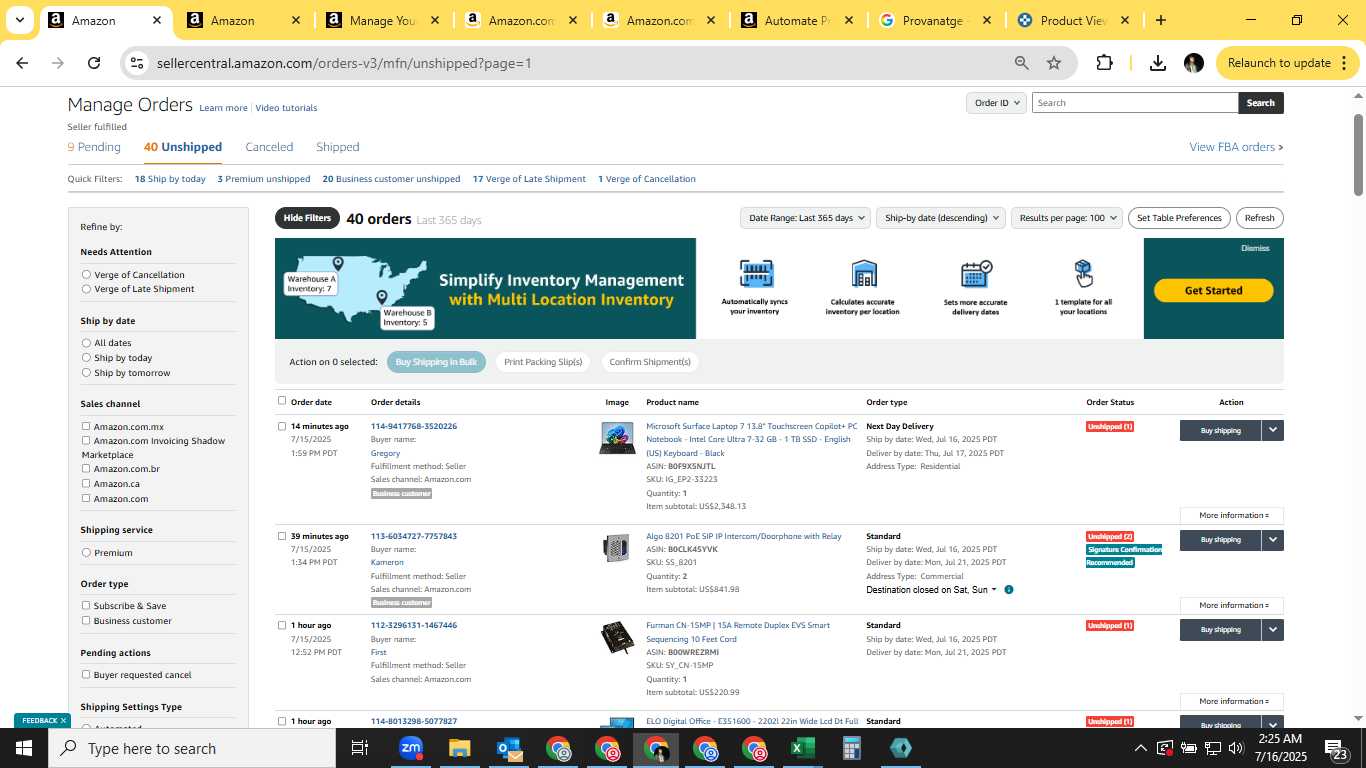
Task: Click the Get Started banner button
Action: 1213,290
